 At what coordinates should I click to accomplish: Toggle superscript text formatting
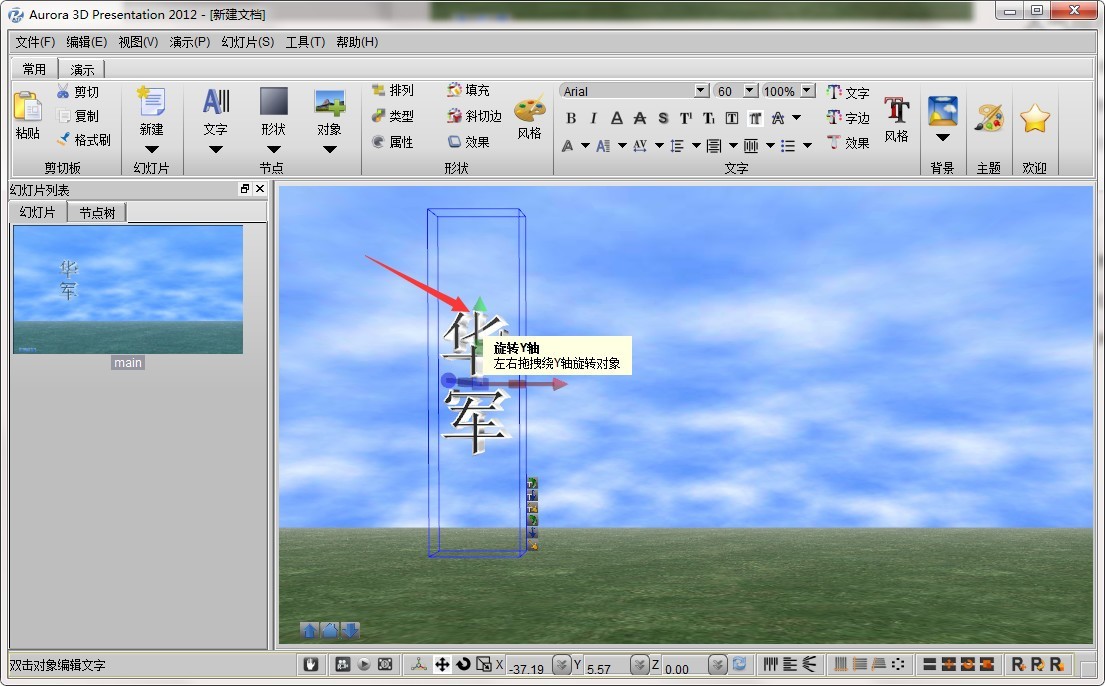pos(686,117)
